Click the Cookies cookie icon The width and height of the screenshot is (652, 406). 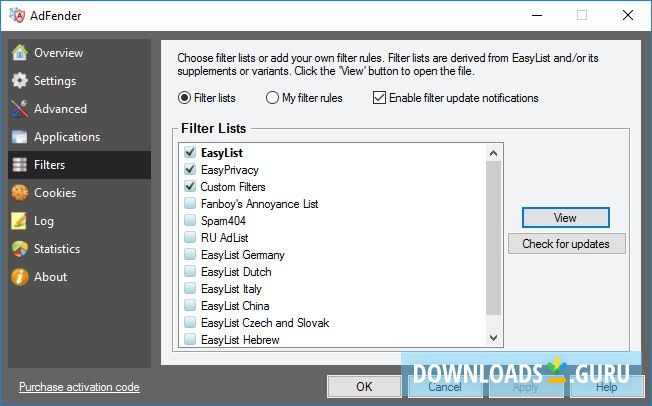20,193
